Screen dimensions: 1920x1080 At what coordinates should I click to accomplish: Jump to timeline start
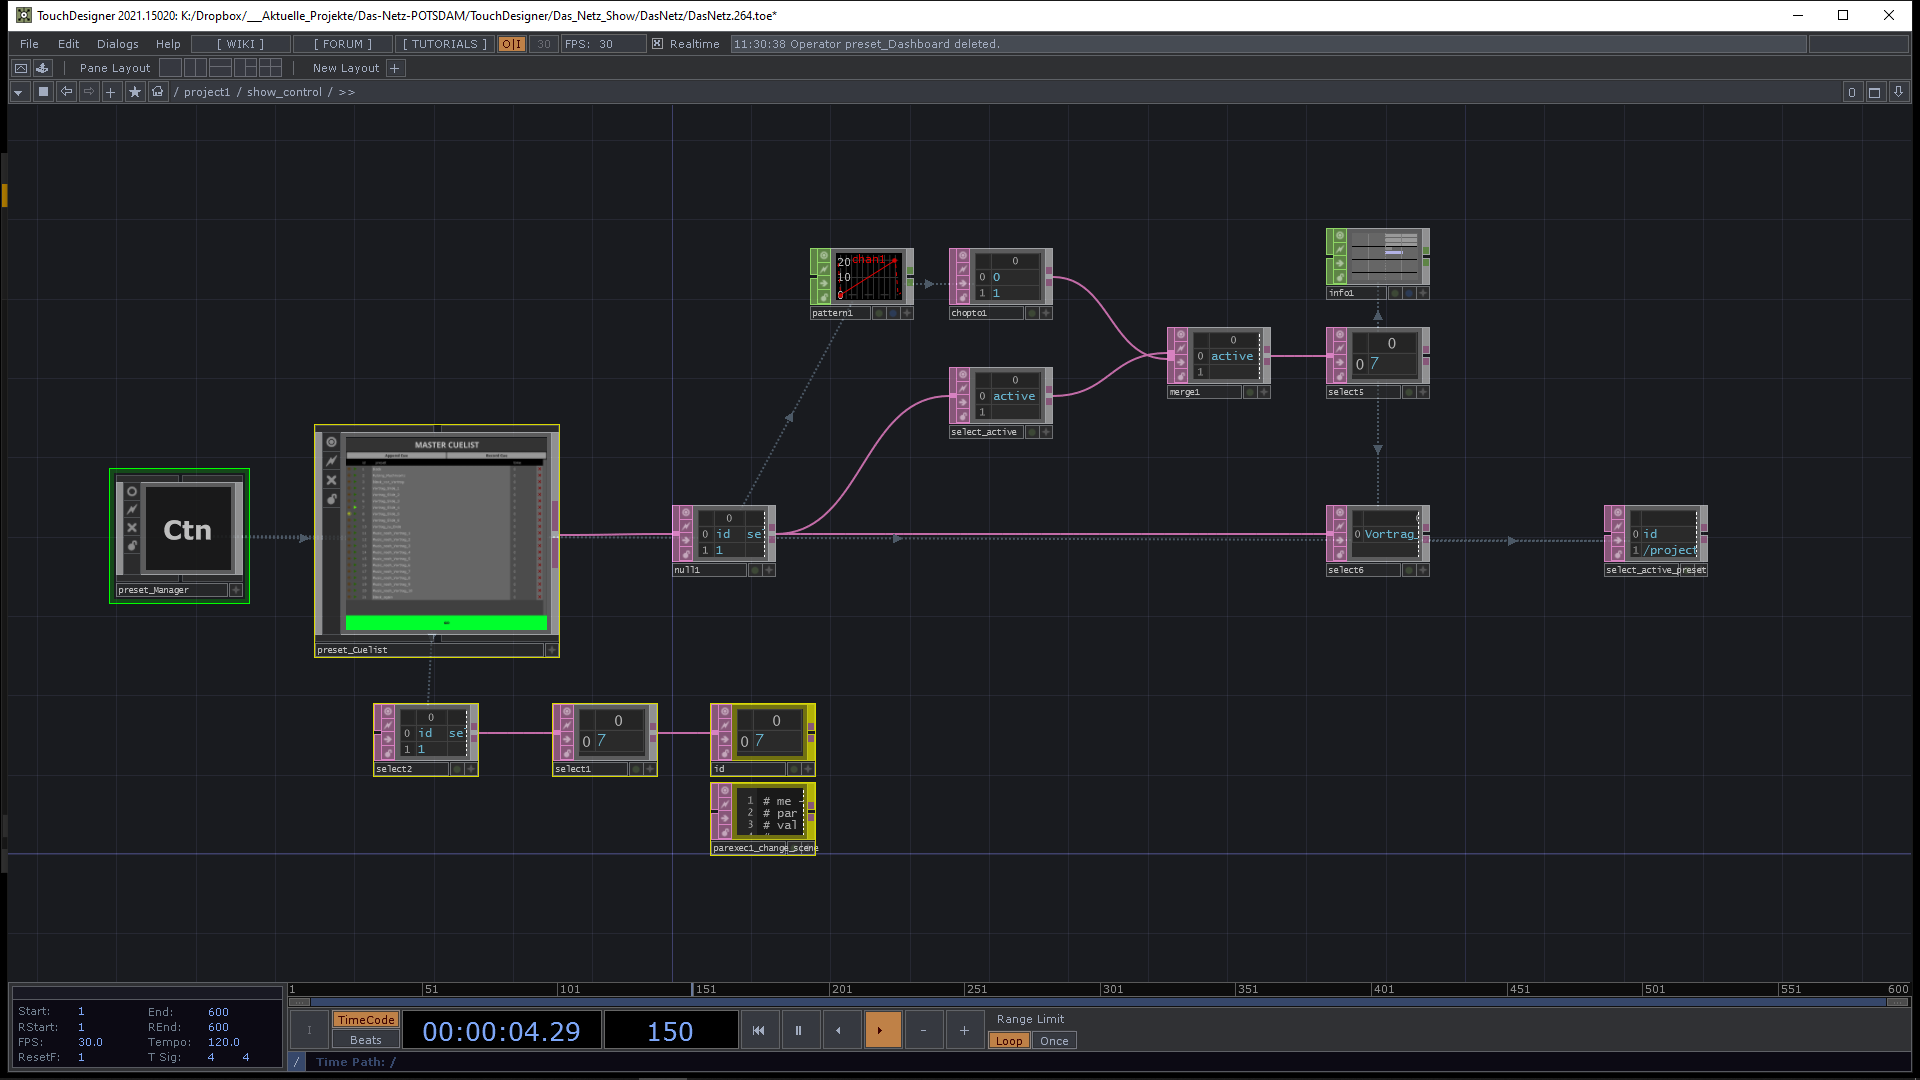(759, 1030)
